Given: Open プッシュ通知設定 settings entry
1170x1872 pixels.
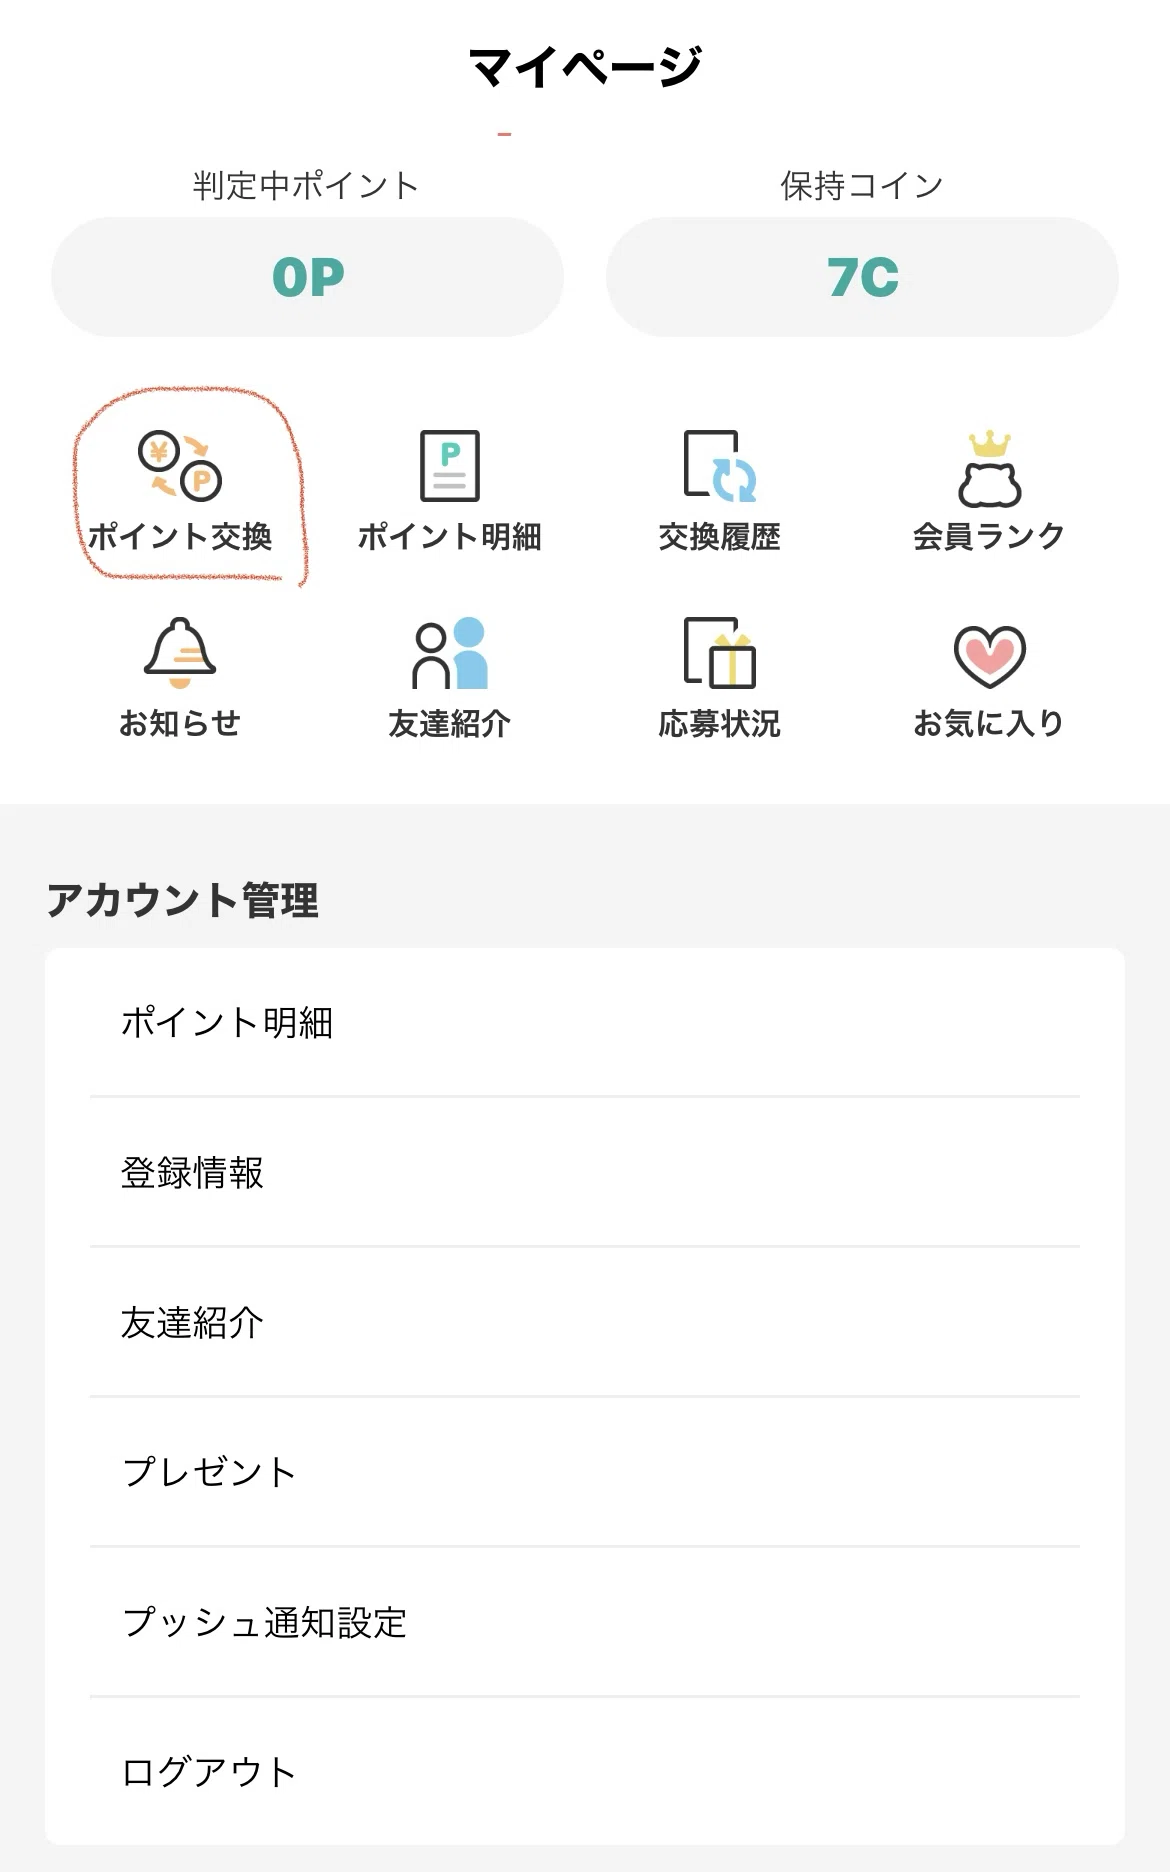Looking at the screenshot, I should pyautogui.click(x=585, y=1622).
